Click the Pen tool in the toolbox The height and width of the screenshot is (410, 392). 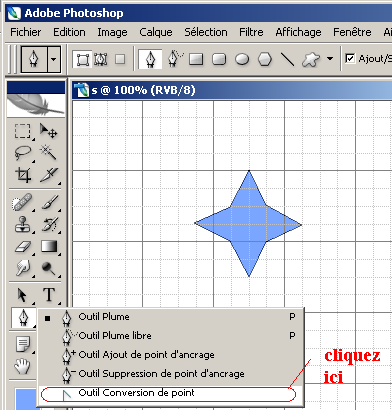(23, 317)
